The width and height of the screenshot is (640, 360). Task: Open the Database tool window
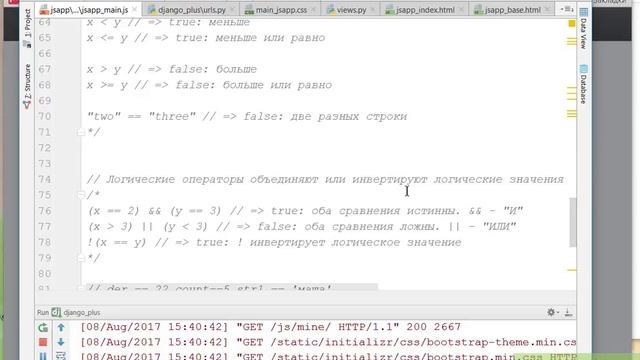pyautogui.click(x=584, y=84)
